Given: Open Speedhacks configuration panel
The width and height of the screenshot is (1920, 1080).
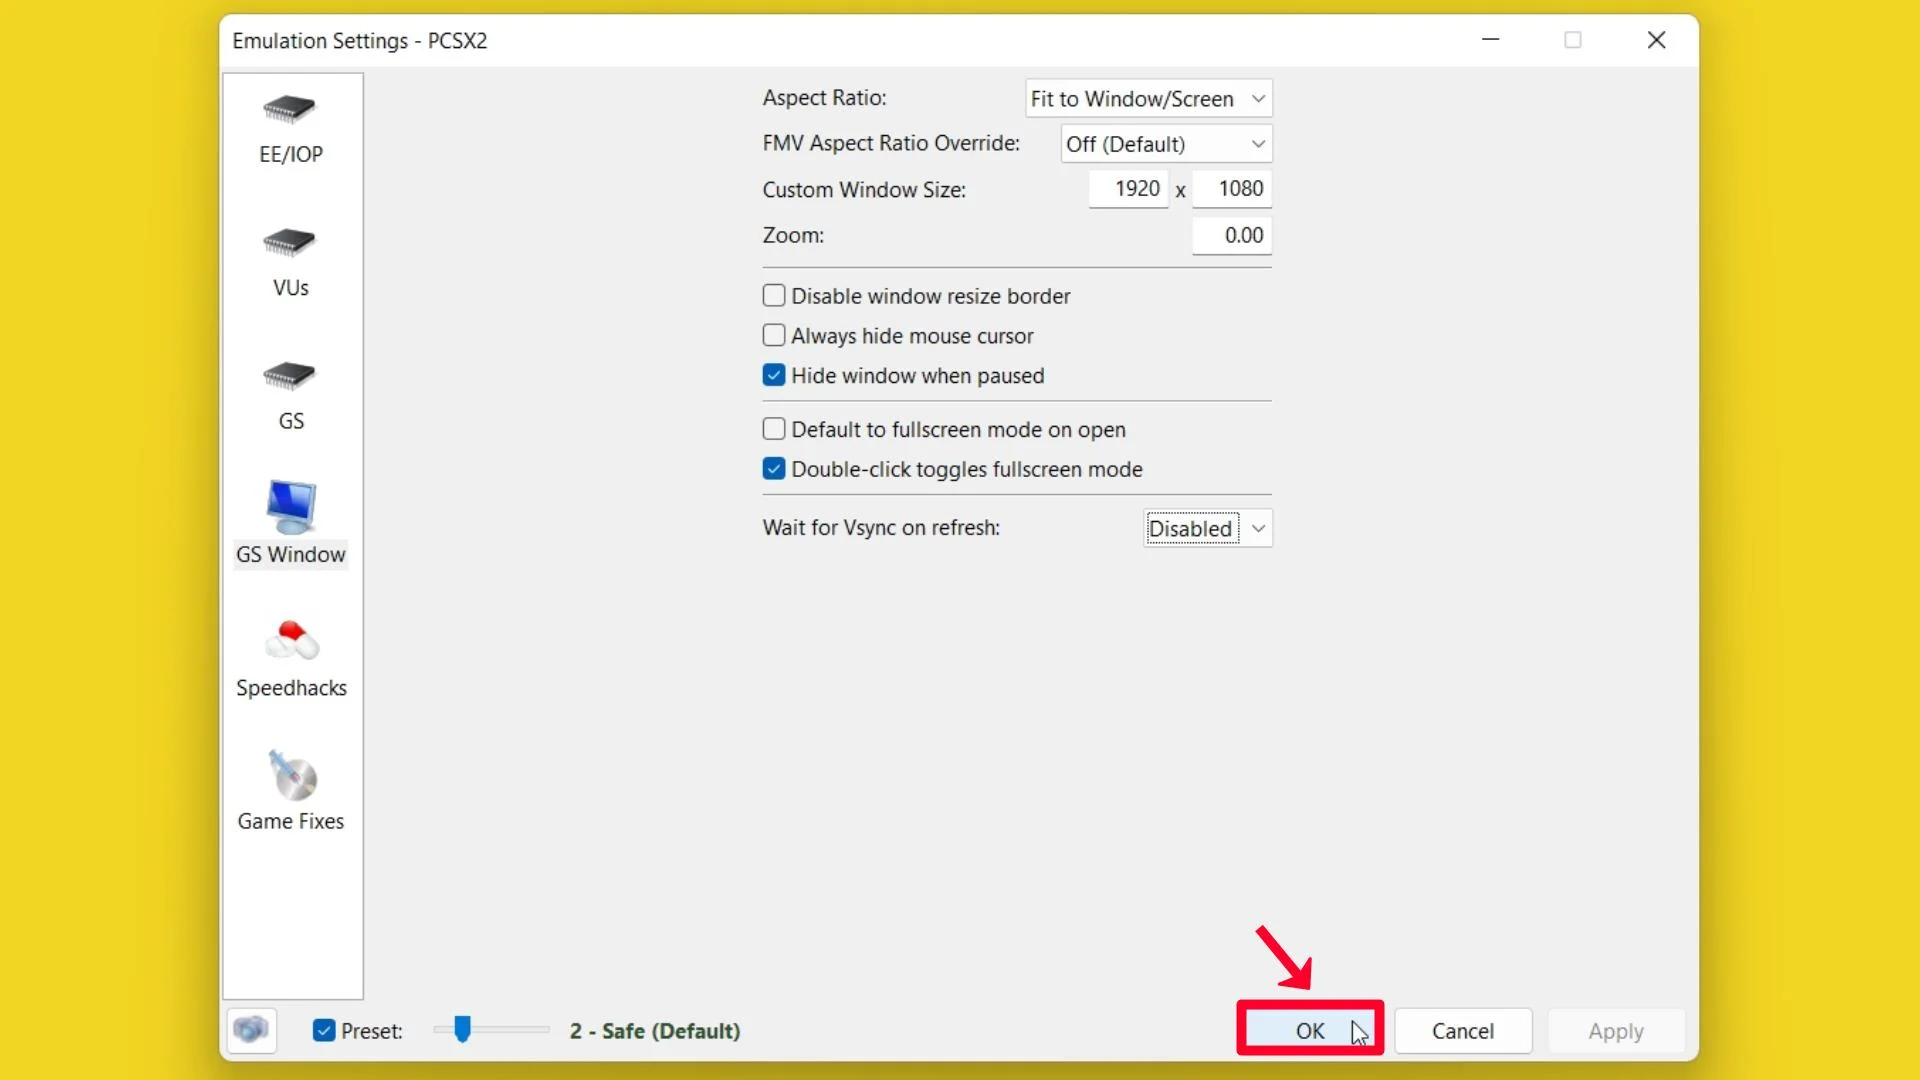Looking at the screenshot, I should point(291,655).
